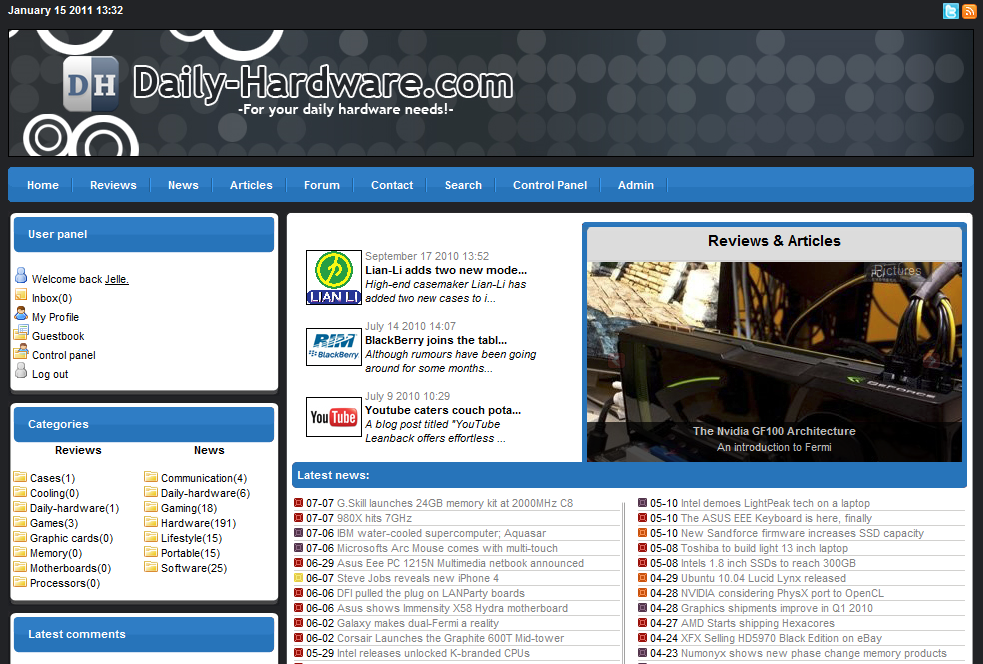The width and height of the screenshot is (983, 664).
Task: Open the YouTube logo thumbnail
Action: (334, 417)
